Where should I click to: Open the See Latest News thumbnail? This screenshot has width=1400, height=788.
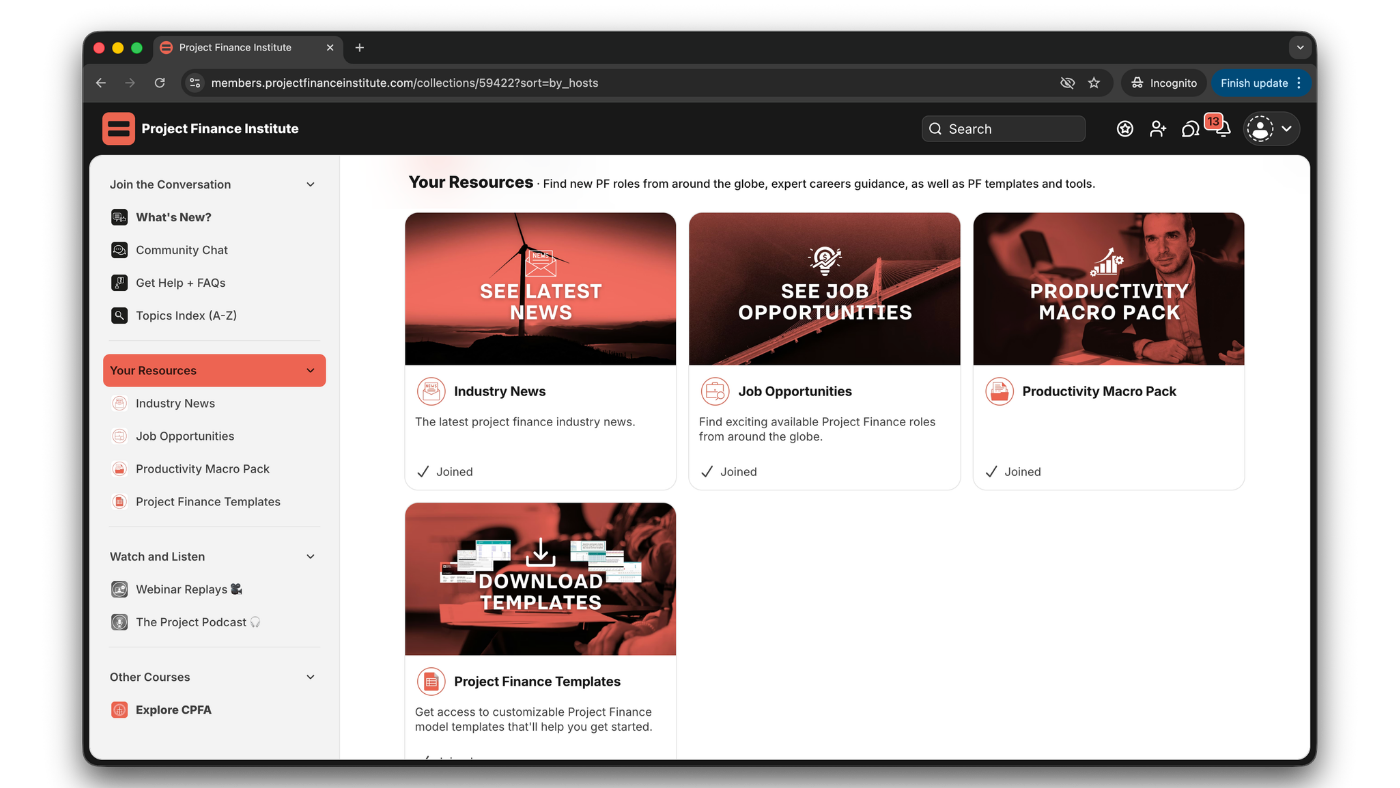[540, 289]
